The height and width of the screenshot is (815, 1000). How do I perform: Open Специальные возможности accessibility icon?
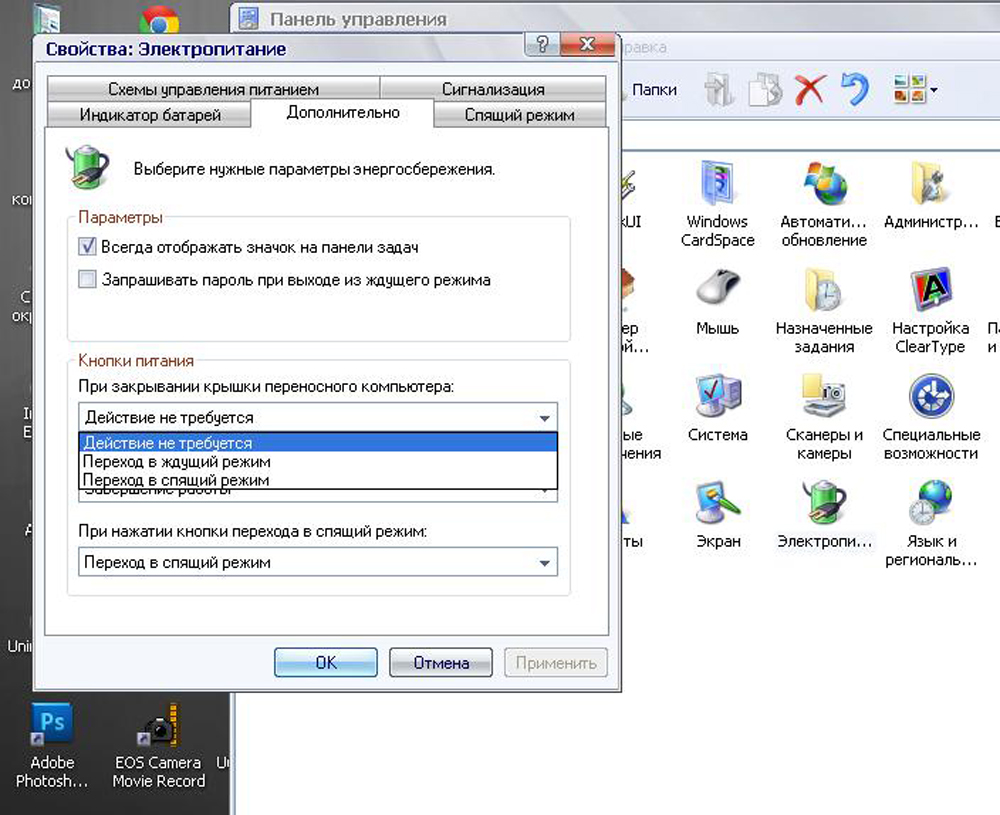point(930,398)
